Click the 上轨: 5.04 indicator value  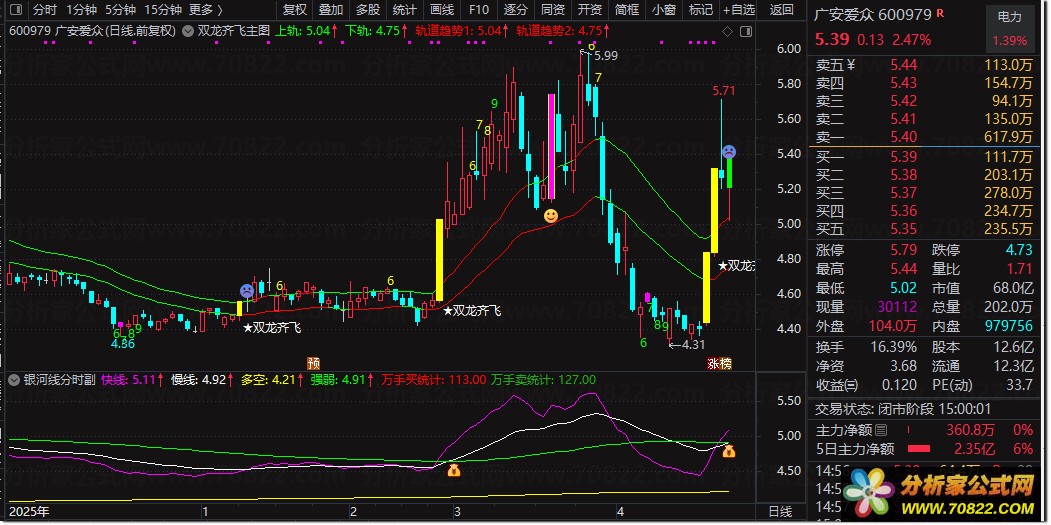pos(306,31)
